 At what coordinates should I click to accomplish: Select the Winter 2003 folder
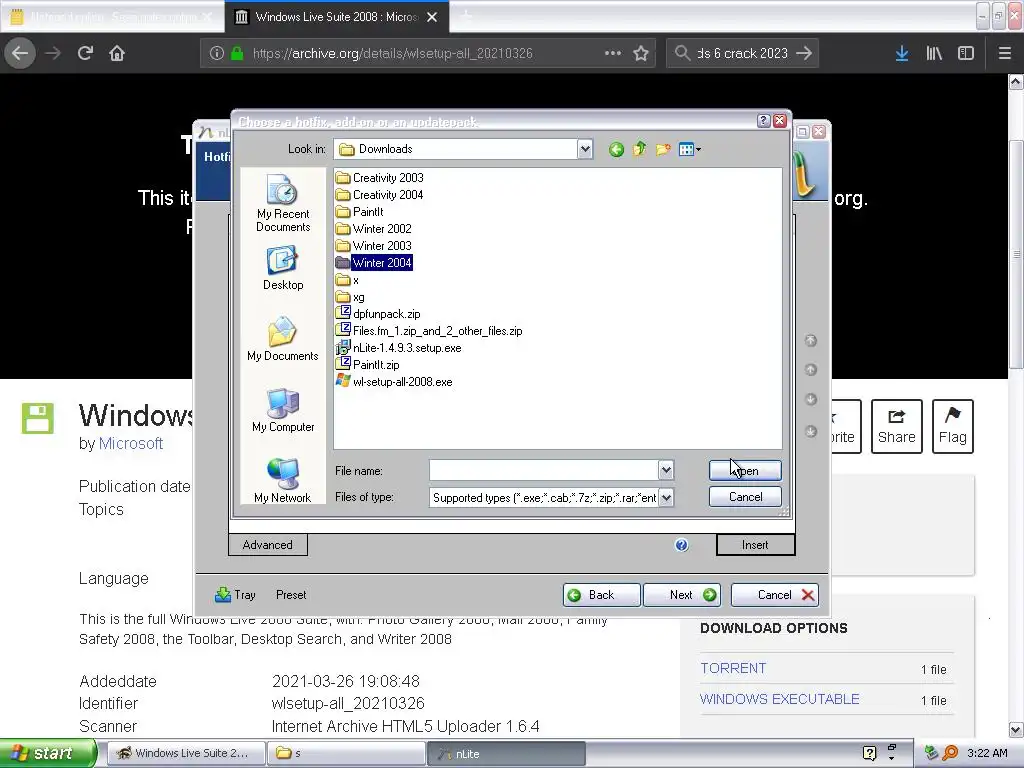click(x=374, y=246)
